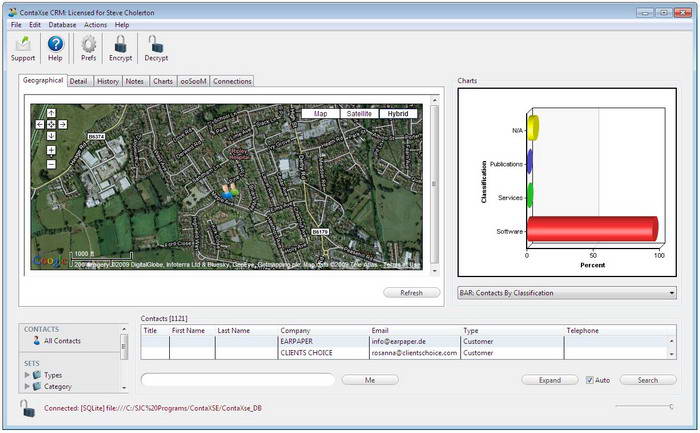Zoom in on map with plus
This screenshot has width=700, height=433.
click(51, 150)
